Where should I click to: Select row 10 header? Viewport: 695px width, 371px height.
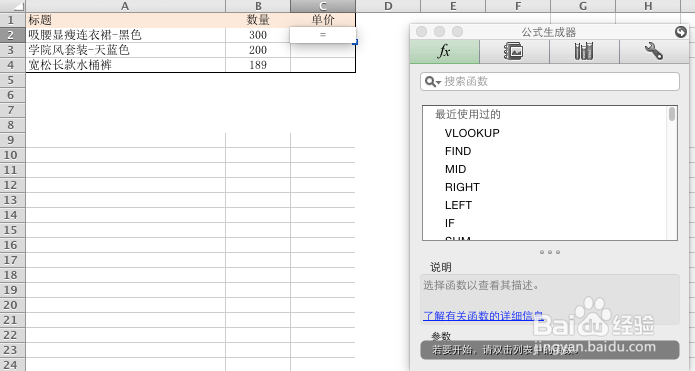pyautogui.click(x=12, y=155)
